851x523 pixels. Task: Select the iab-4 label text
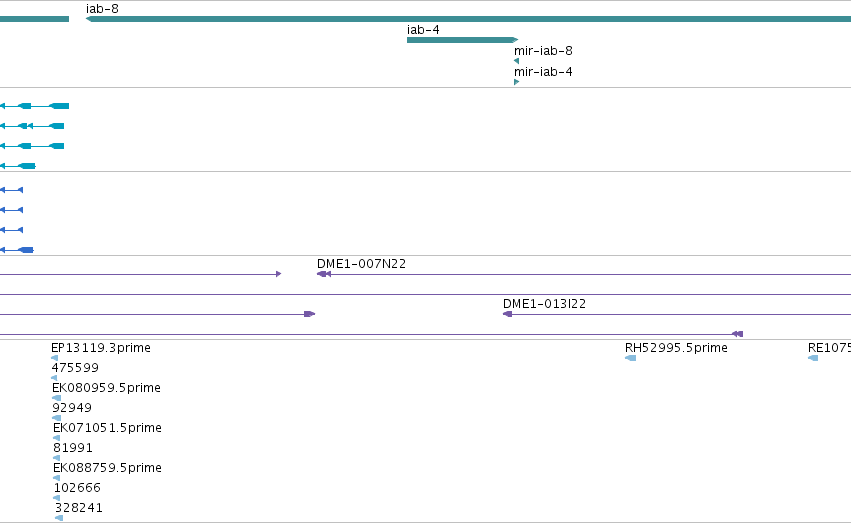click(x=423, y=30)
